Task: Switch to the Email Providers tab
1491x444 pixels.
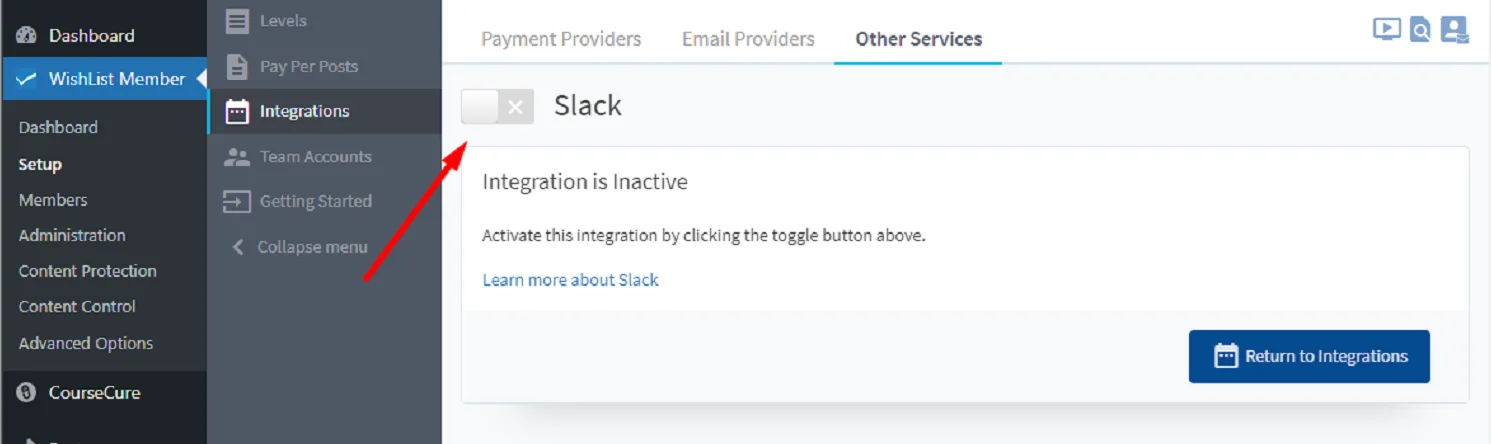Action: point(748,39)
